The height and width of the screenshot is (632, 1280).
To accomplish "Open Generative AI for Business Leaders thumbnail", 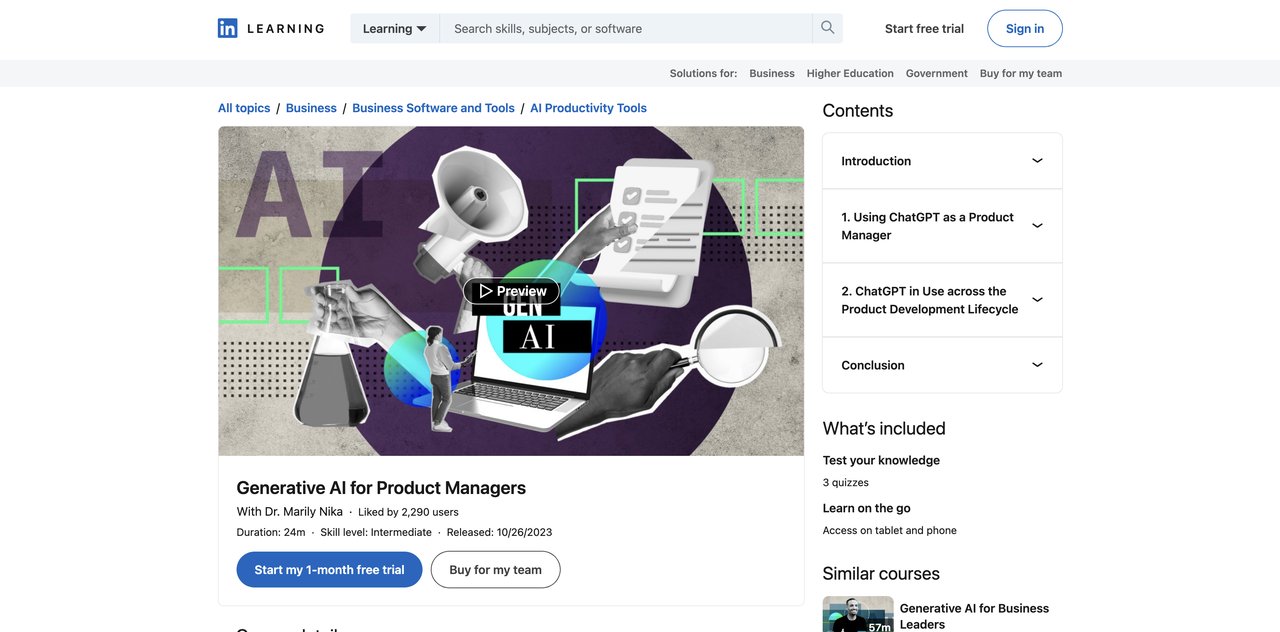I will click(x=858, y=614).
